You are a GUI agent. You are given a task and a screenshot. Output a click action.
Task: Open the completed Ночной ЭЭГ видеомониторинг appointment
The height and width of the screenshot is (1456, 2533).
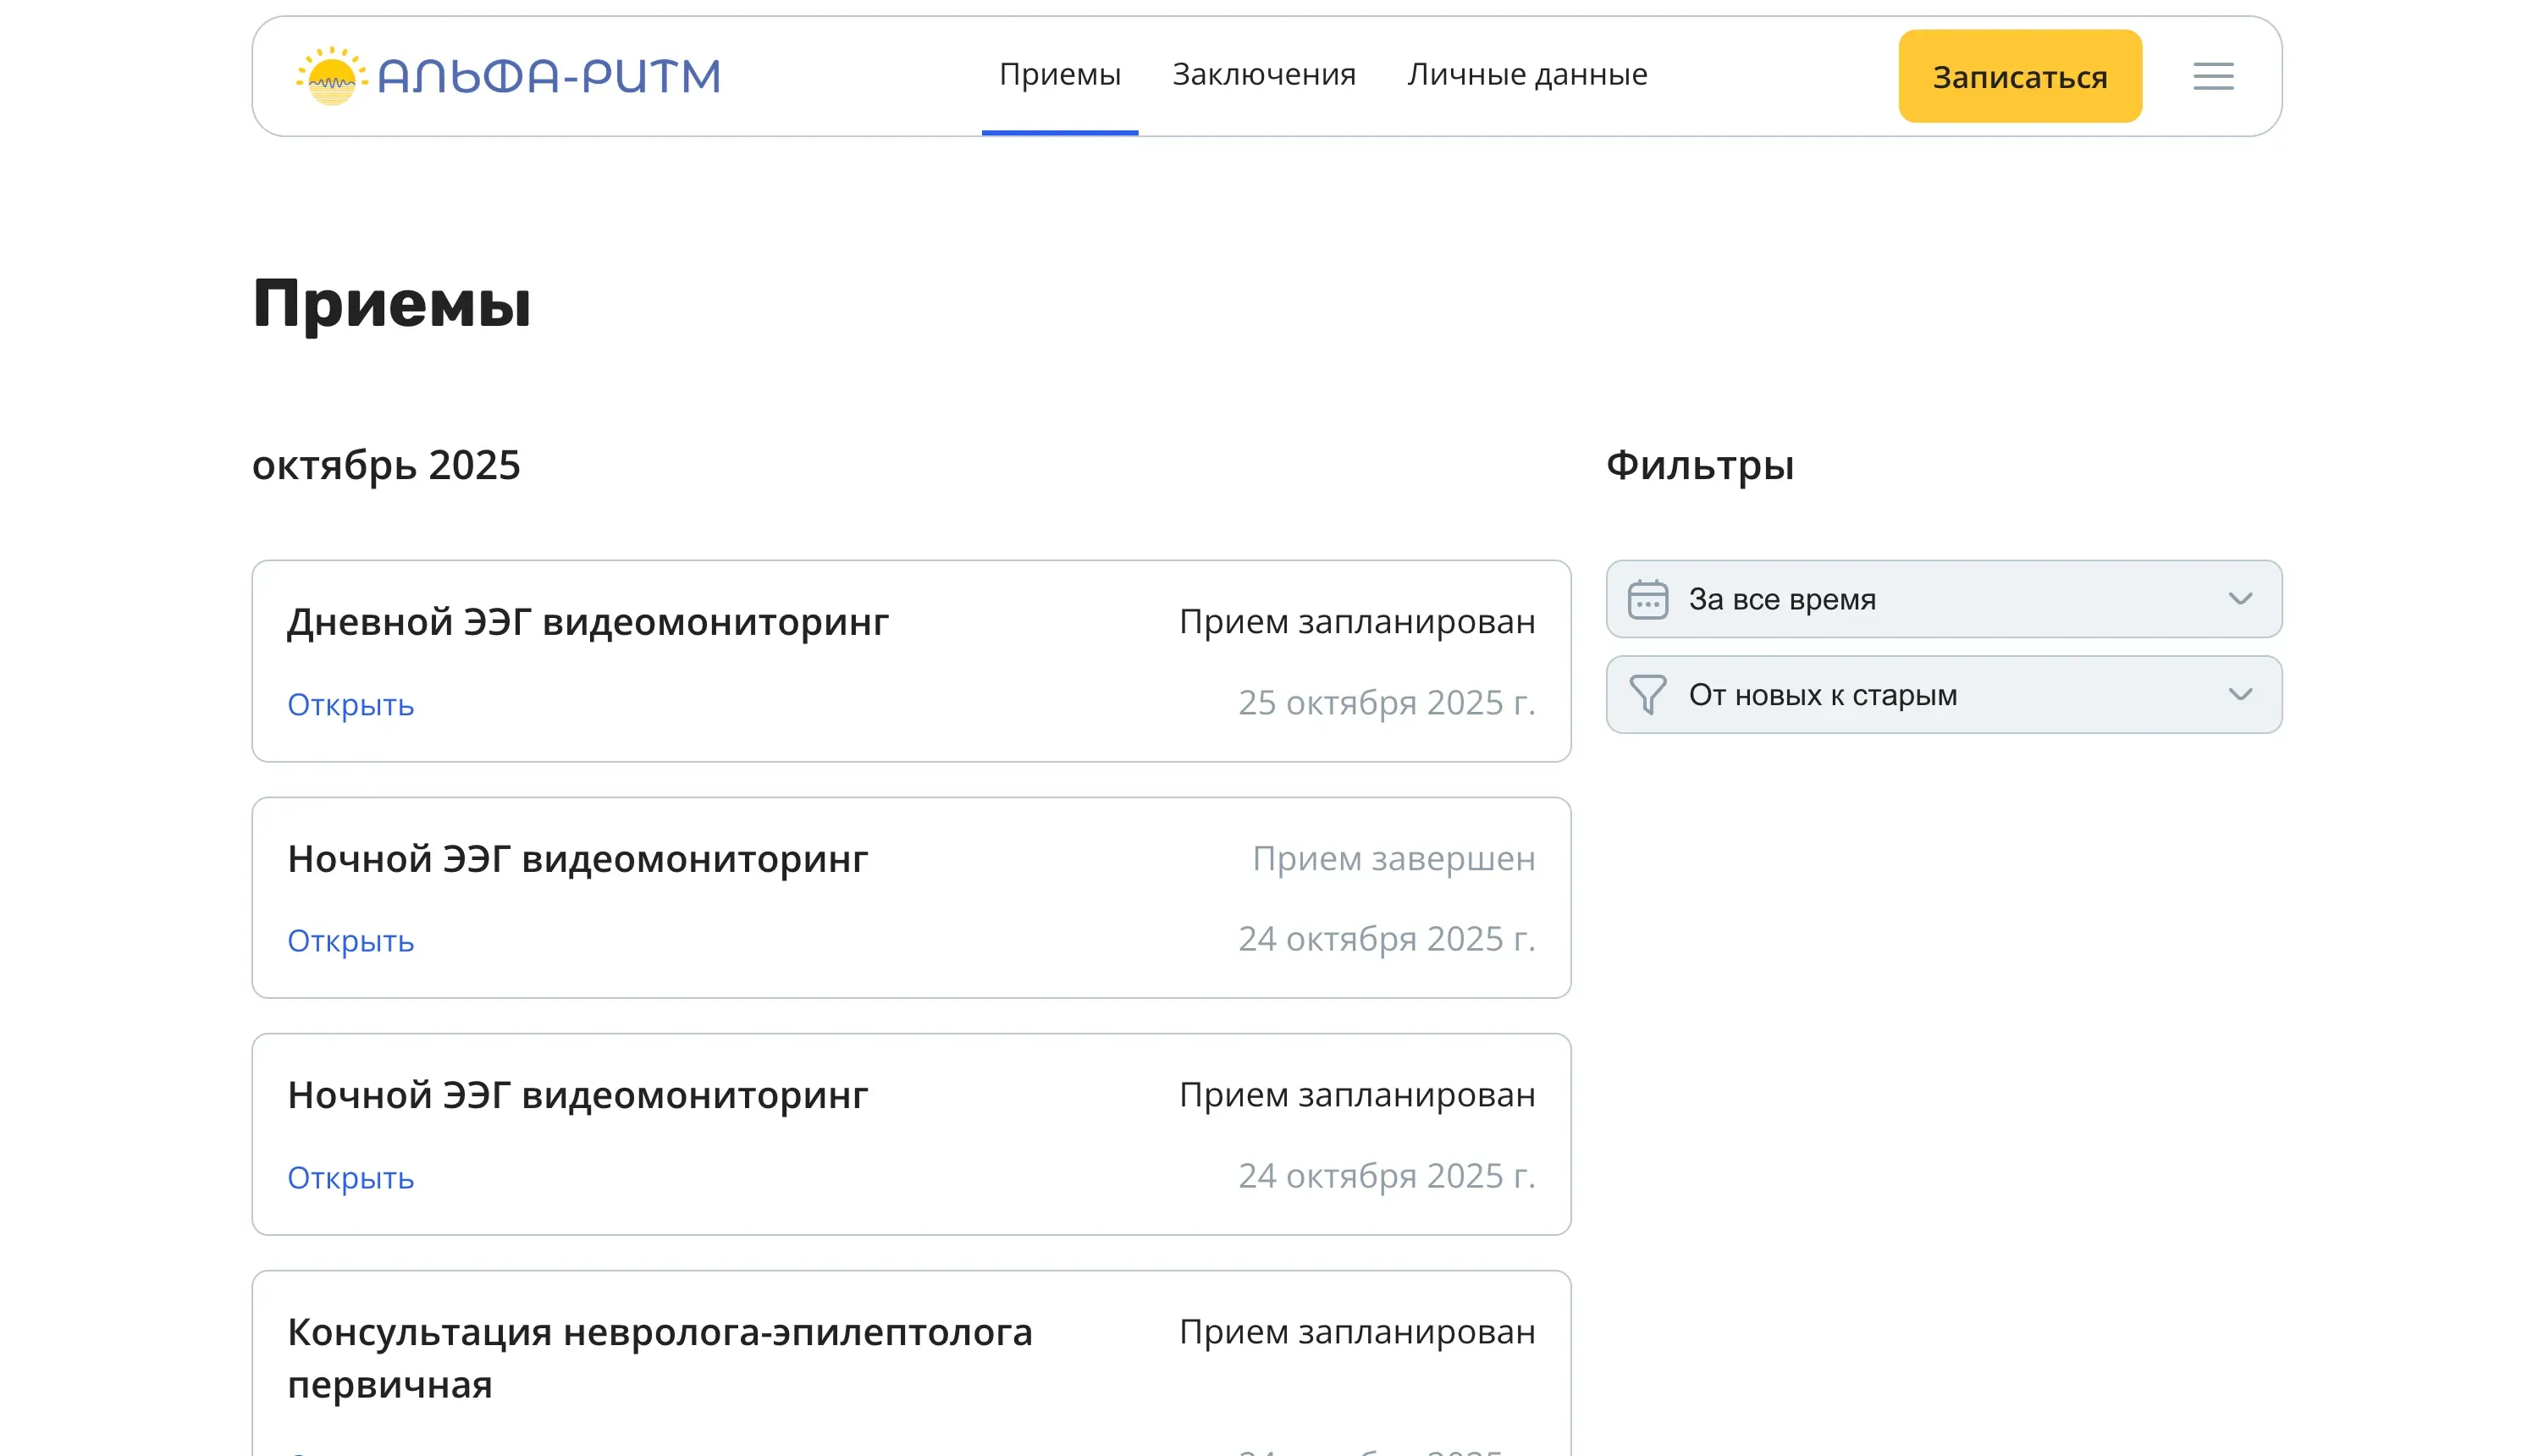(350, 941)
